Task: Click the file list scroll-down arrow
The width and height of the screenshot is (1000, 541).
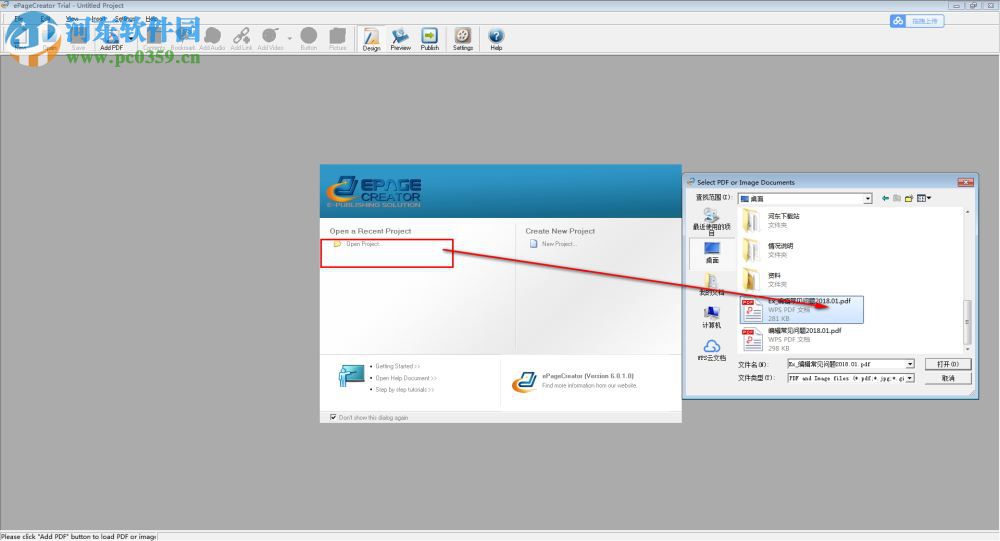Action: pos(967,349)
